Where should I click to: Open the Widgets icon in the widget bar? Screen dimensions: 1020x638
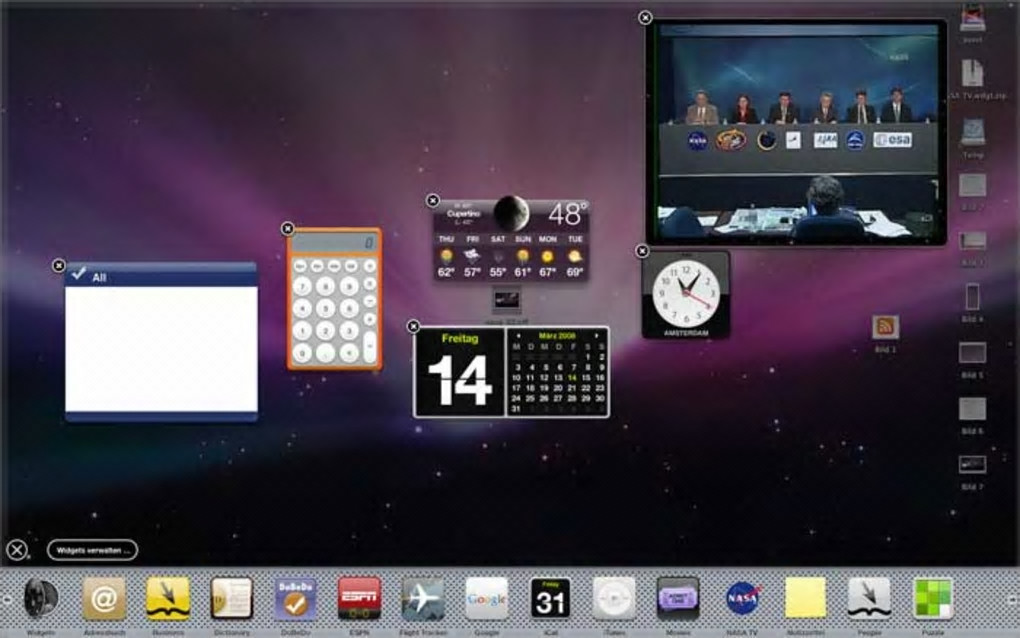[40, 598]
